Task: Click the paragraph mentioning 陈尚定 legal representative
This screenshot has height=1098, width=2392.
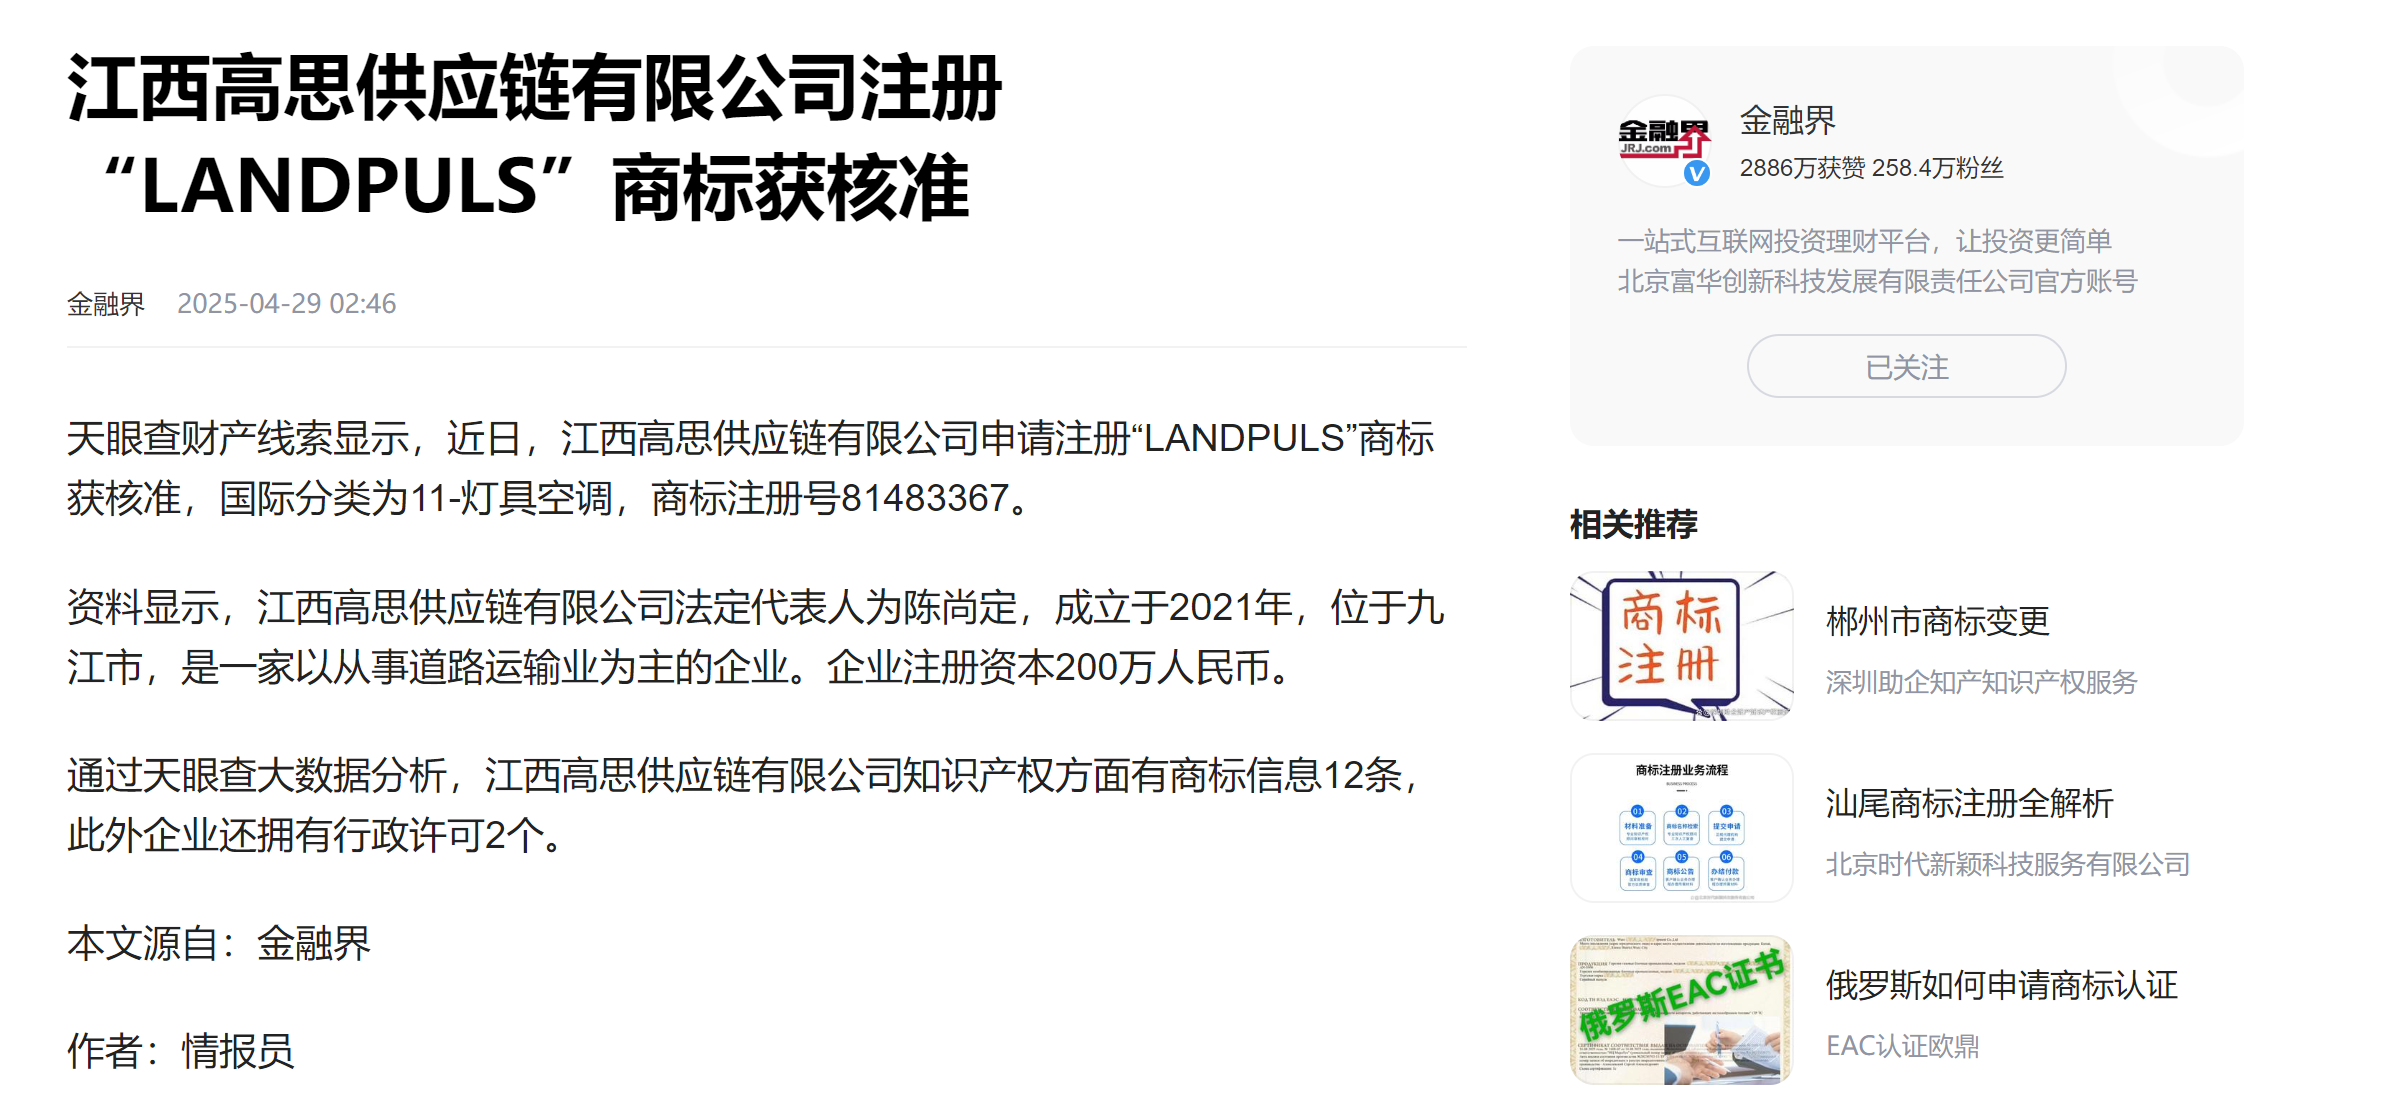Action: (756, 637)
